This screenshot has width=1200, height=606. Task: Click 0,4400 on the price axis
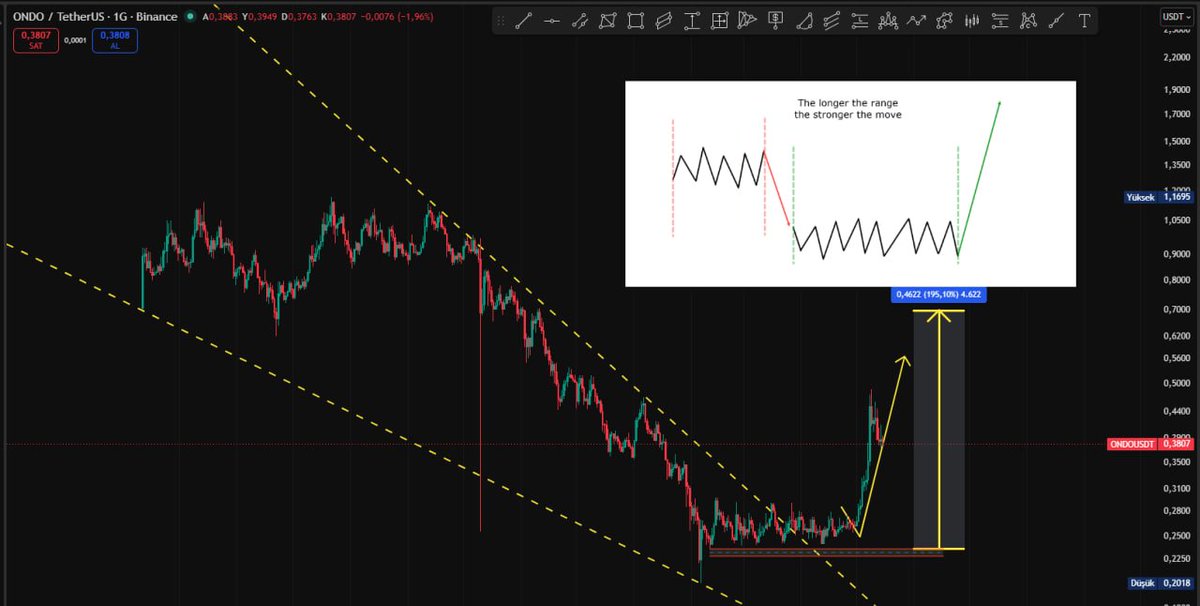1176,411
